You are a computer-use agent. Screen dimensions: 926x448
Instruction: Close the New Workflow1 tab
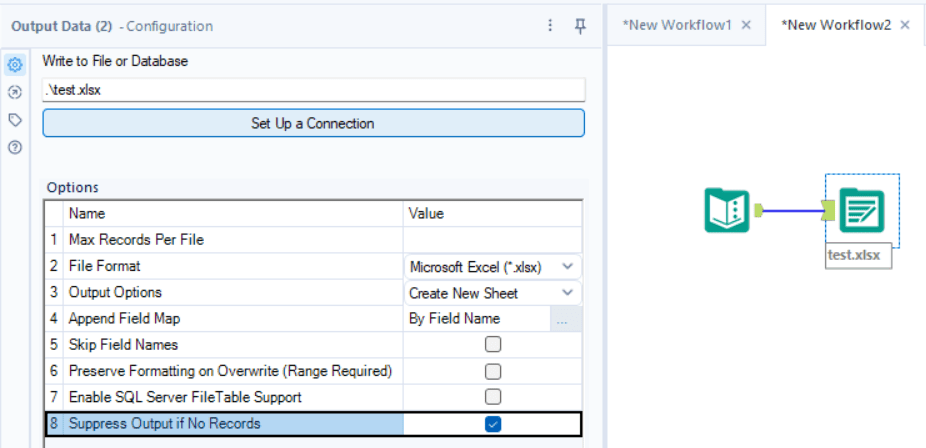(x=746, y=25)
